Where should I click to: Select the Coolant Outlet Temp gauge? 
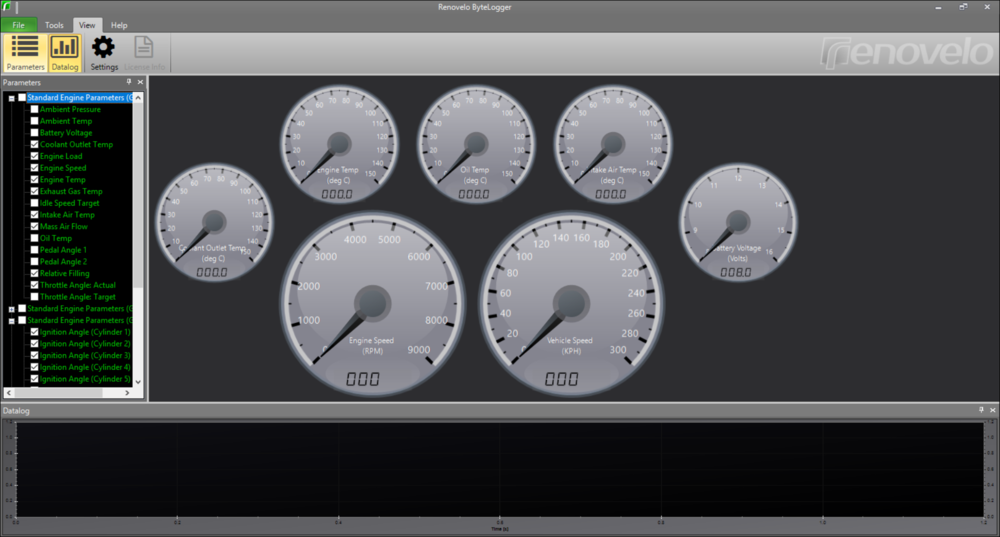click(214, 222)
